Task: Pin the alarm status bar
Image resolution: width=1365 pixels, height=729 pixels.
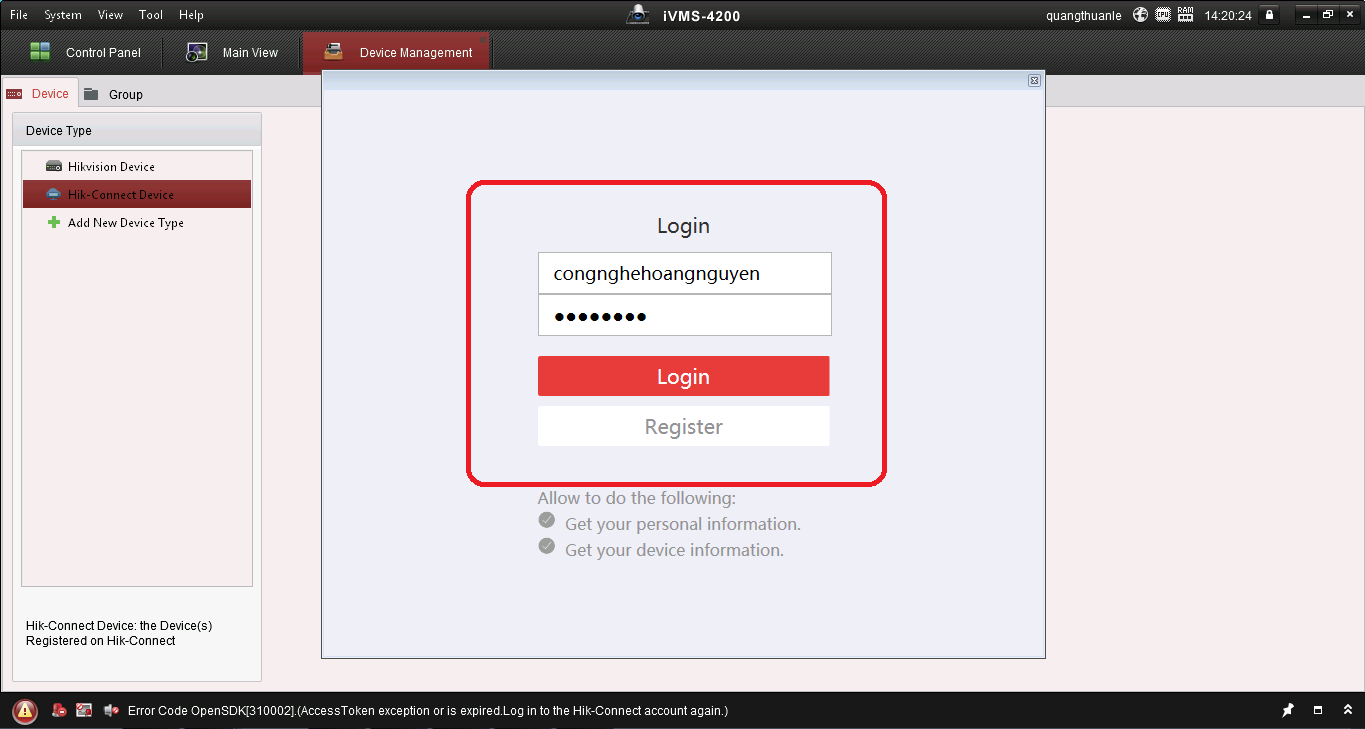Action: pyautogui.click(x=1288, y=711)
